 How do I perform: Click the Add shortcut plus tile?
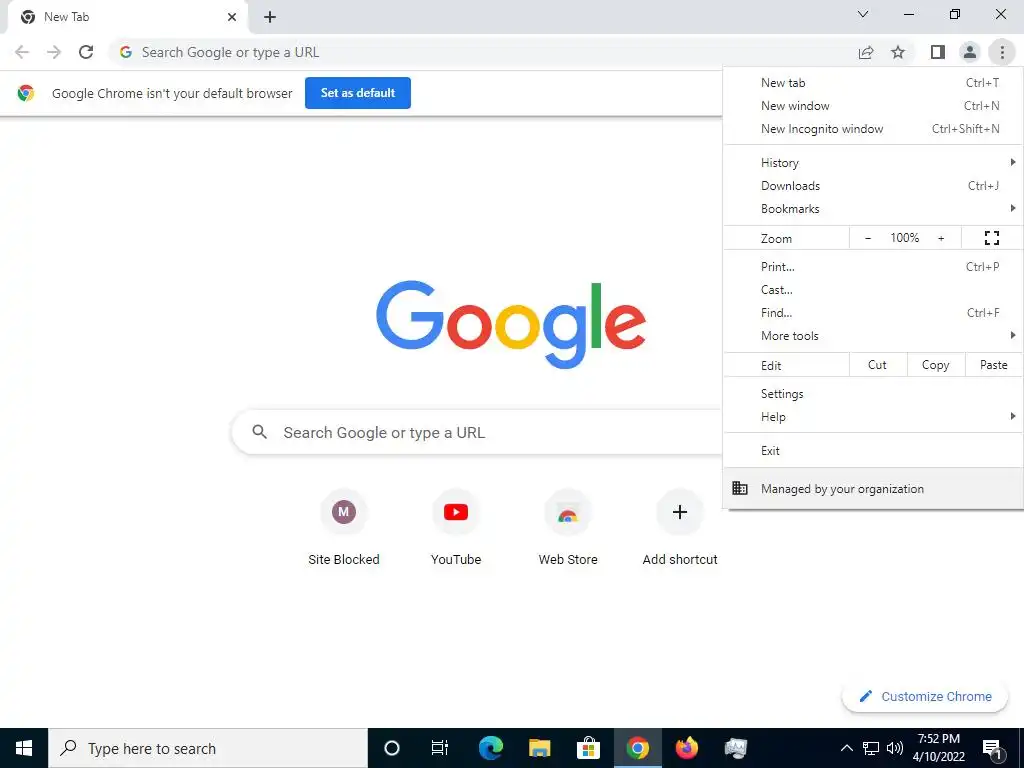coord(680,528)
